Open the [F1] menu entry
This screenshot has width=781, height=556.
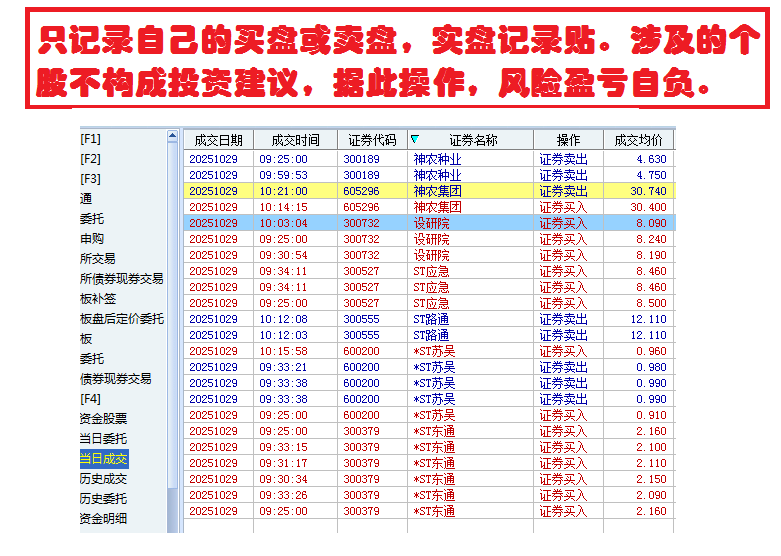click(x=90, y=139)
